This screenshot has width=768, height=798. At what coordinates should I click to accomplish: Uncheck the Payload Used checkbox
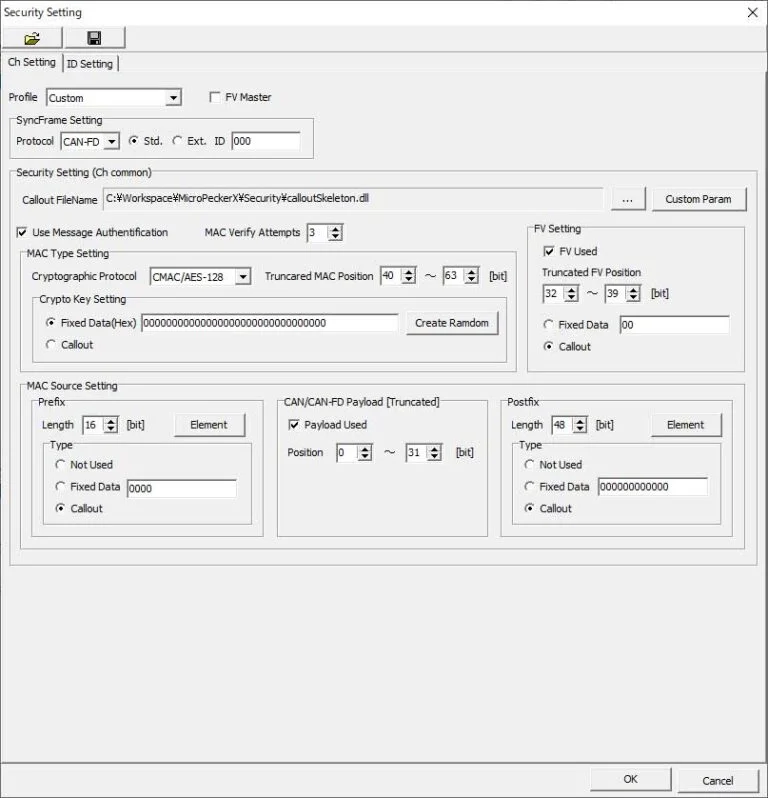click(294, 425)
